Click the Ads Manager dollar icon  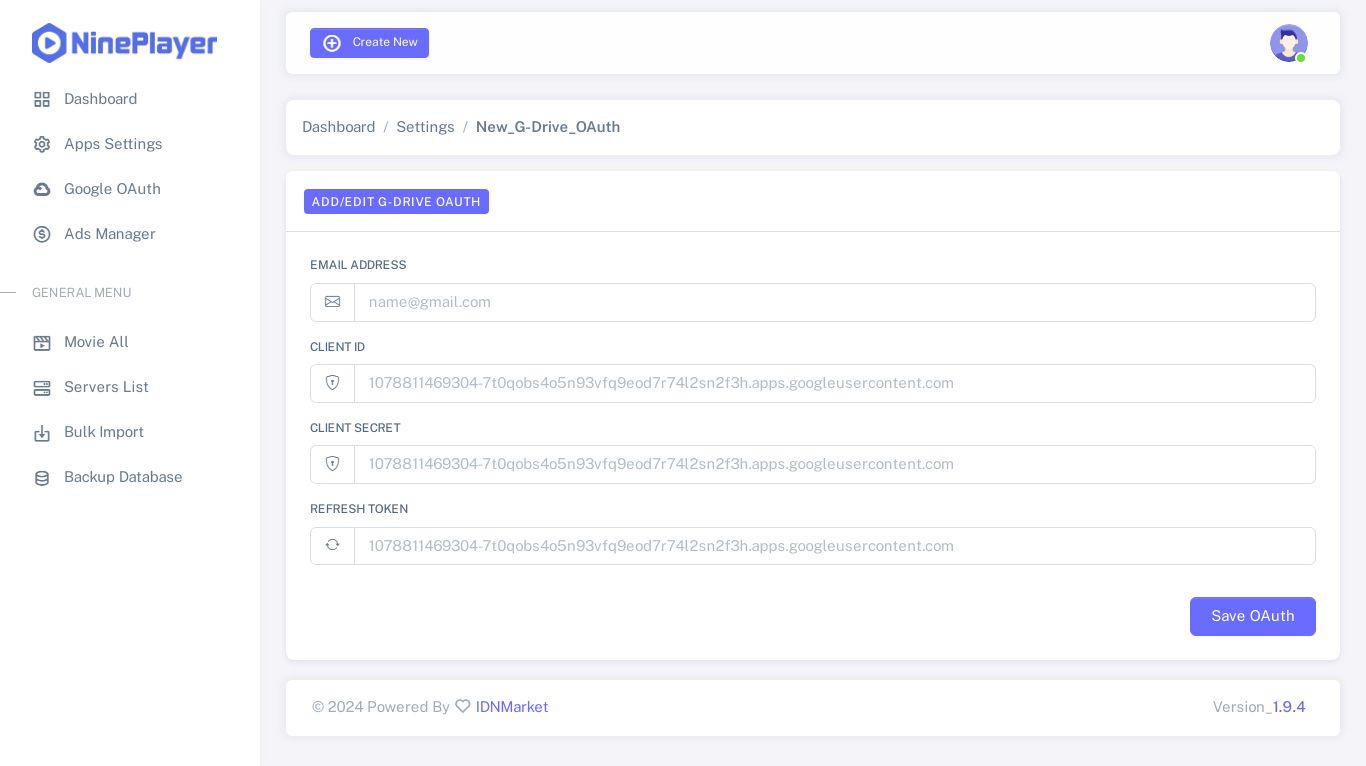42,235
